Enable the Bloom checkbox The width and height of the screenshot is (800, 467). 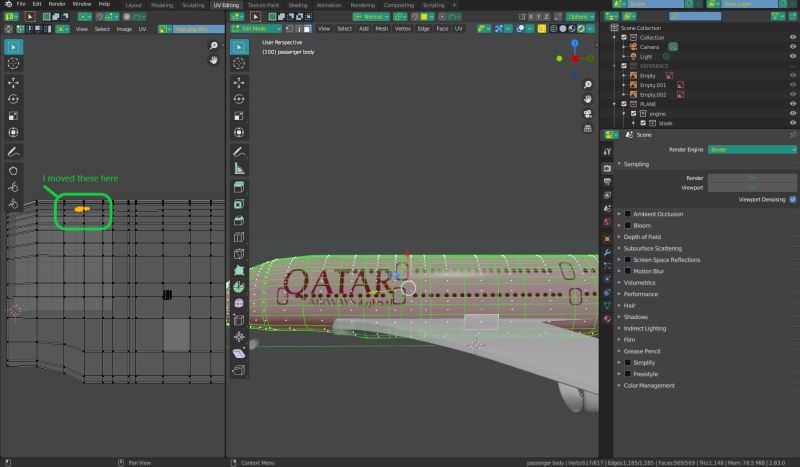(628, 225)
